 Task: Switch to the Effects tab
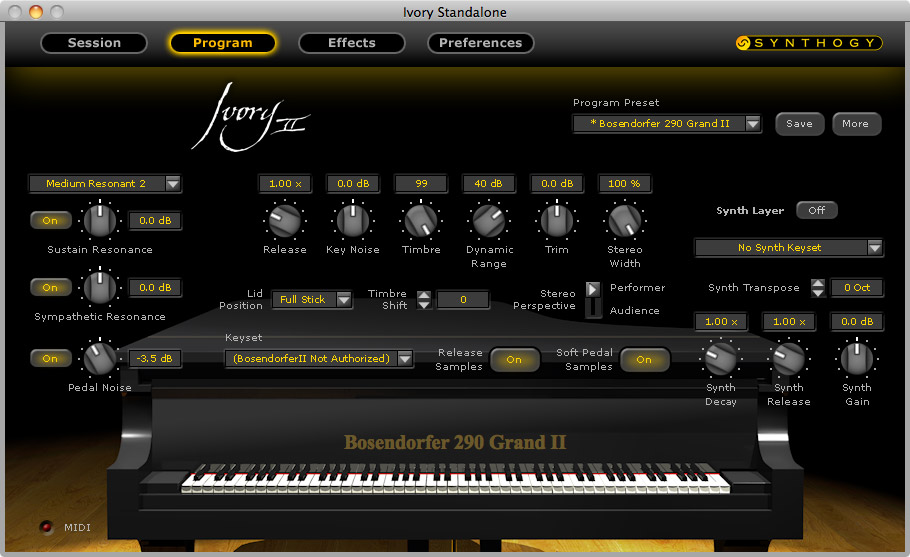(x=352, y=43)
